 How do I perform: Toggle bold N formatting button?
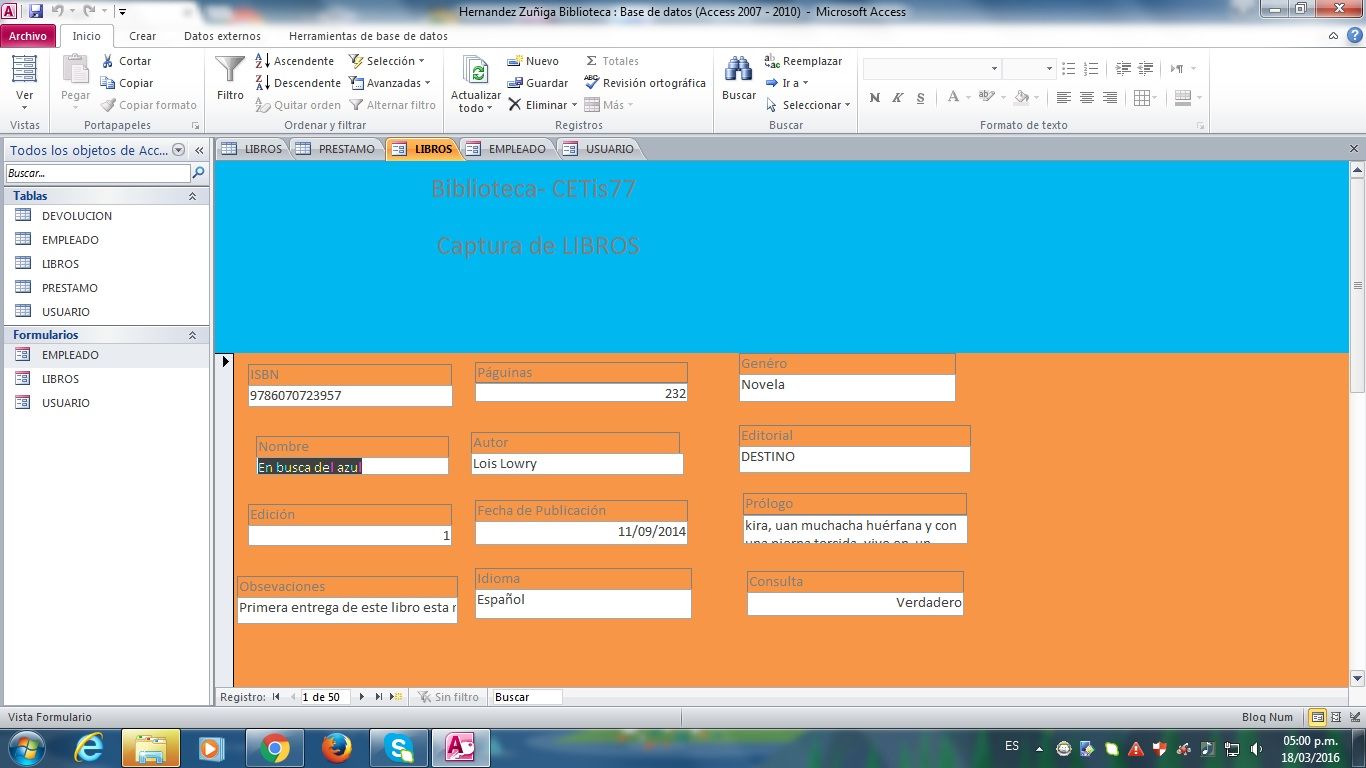tap(875, 98)
